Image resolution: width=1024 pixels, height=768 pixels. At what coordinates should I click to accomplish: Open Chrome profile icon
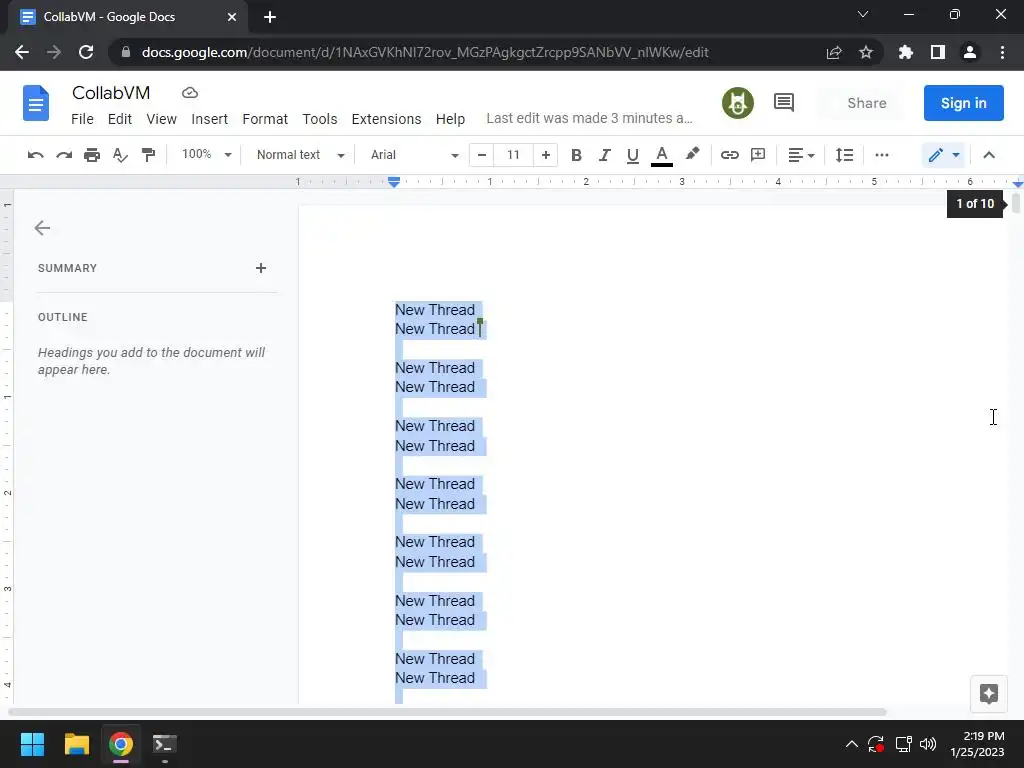click(970, 52)
